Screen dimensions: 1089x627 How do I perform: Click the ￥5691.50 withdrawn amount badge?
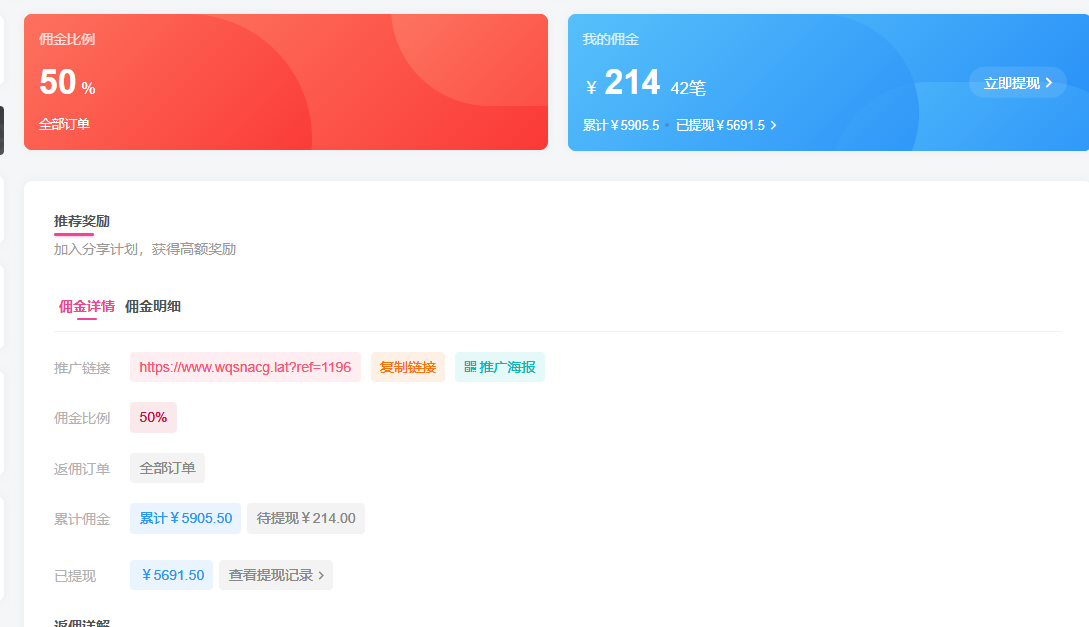(x=171, y=575)
